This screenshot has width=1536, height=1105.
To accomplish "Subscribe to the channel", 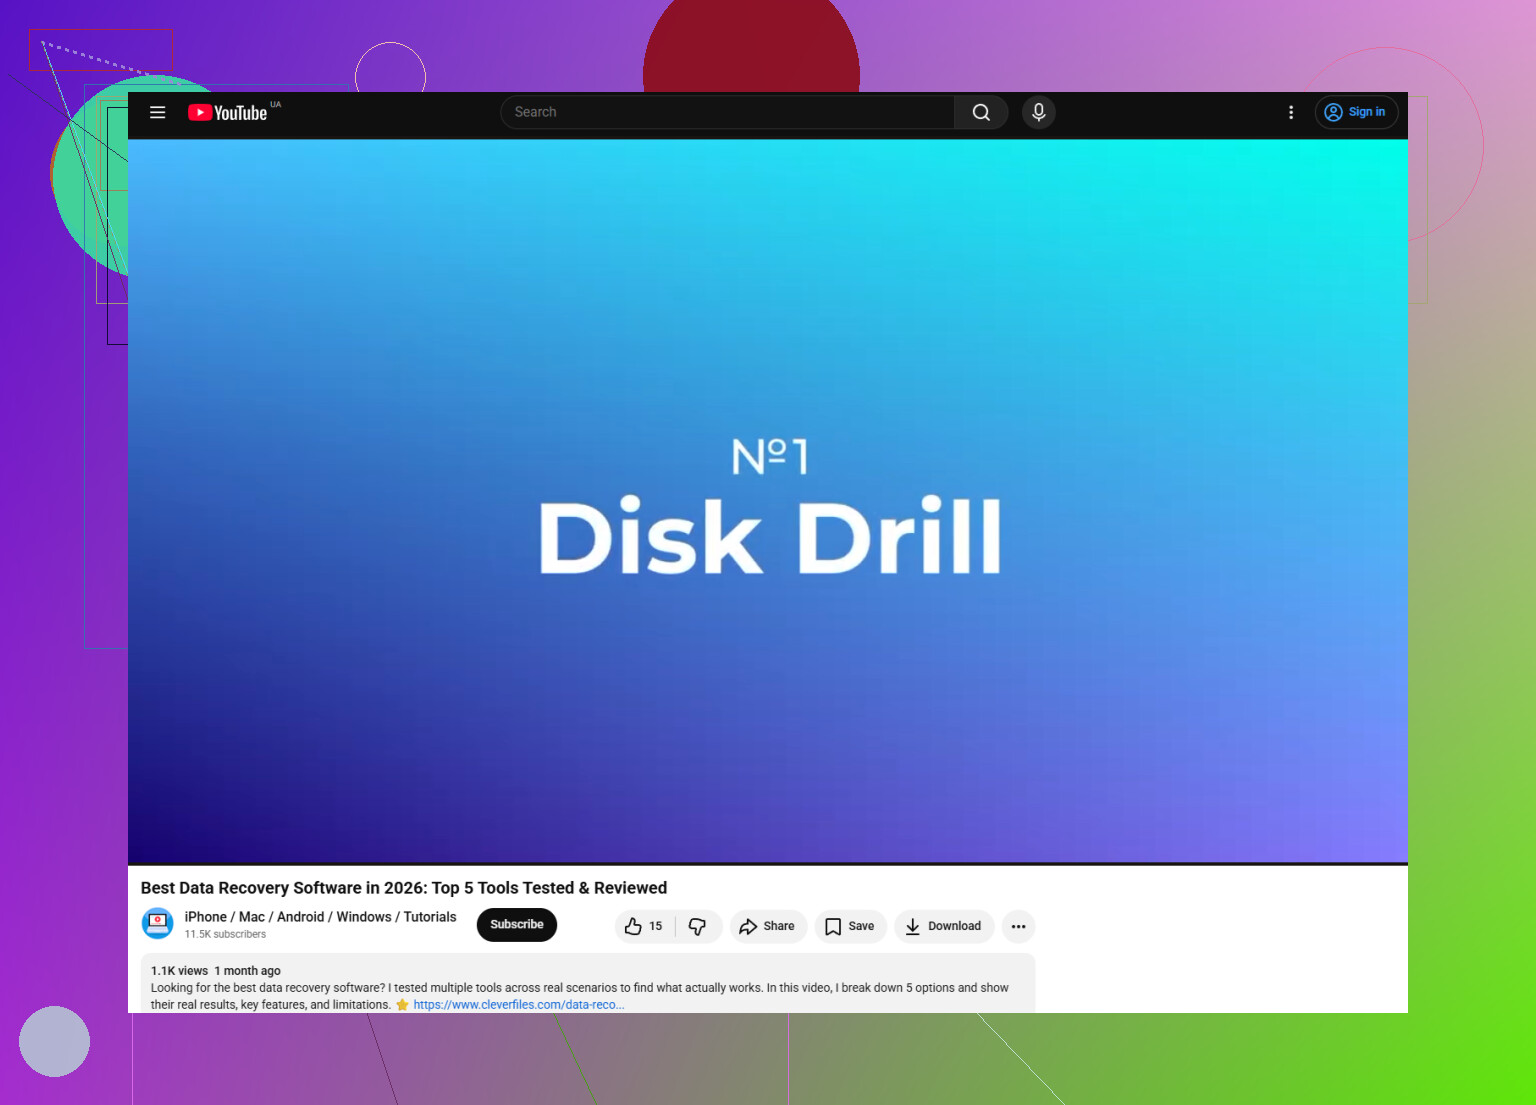I will (x=517, y=924).
